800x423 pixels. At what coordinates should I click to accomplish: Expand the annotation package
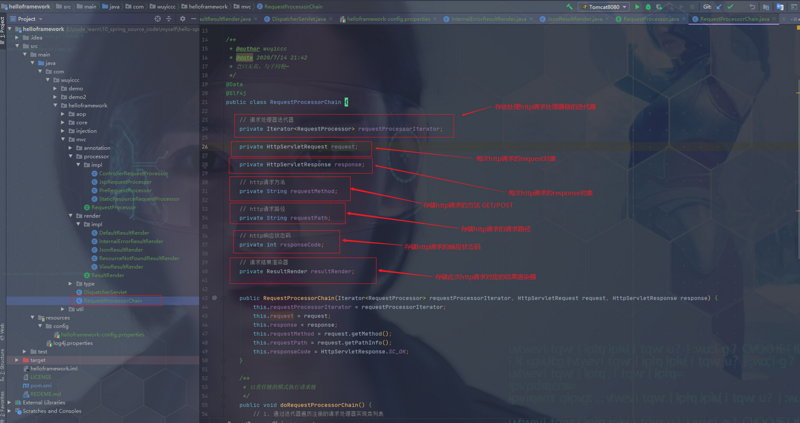(x=70, y=148)
